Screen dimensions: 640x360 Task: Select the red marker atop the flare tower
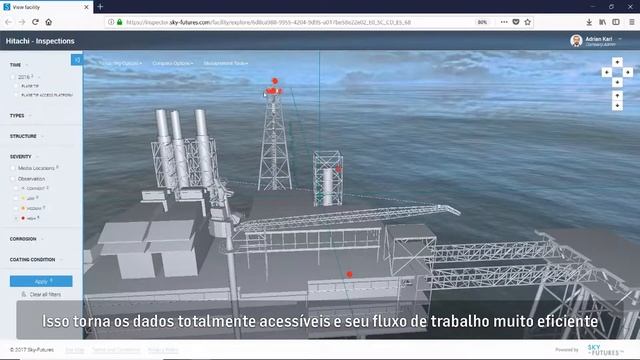tap(275, 81)
